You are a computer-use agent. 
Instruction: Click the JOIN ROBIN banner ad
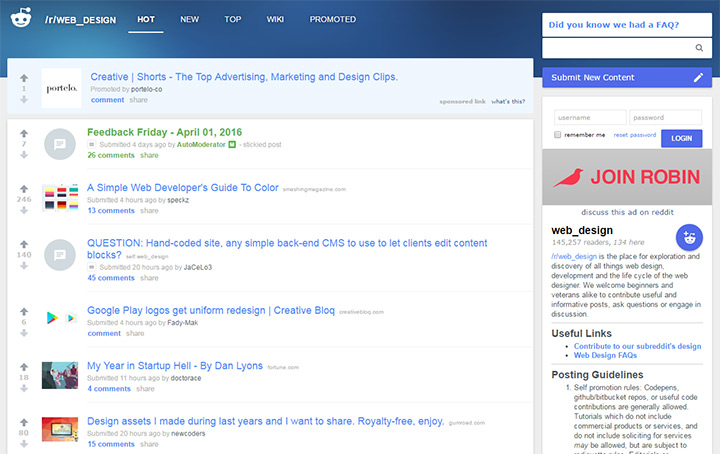627,177
